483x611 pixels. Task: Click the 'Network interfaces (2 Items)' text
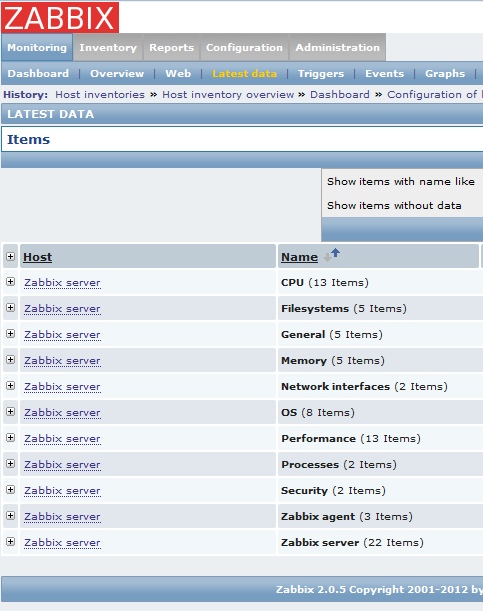point(364,387)
